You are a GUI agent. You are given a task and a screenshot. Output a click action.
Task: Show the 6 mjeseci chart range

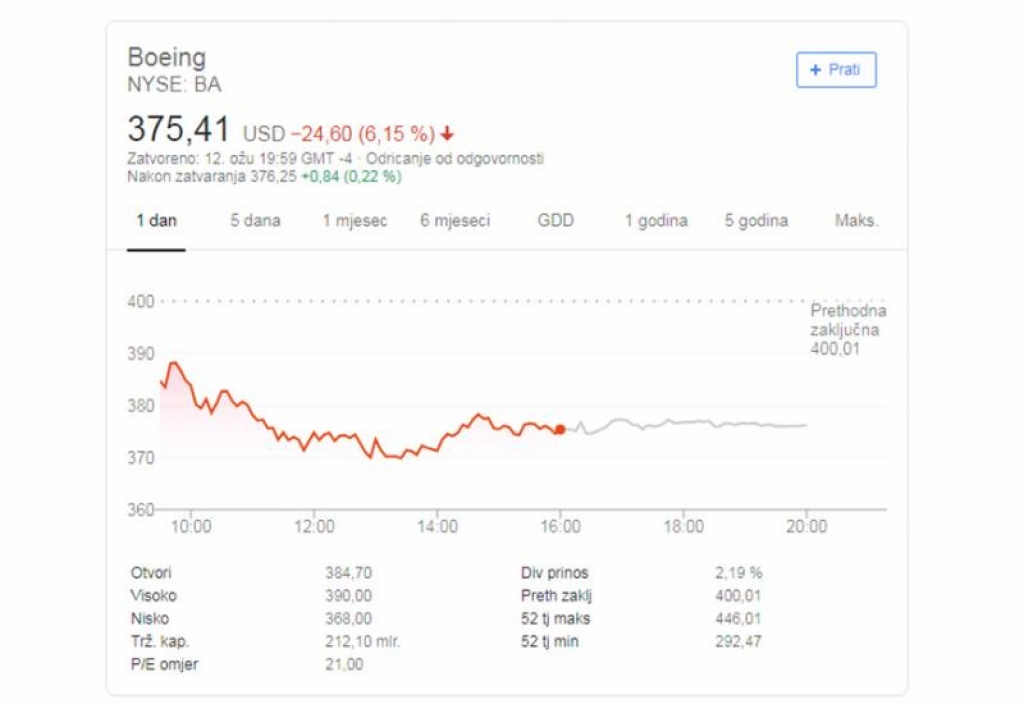(x=455, y=221)
